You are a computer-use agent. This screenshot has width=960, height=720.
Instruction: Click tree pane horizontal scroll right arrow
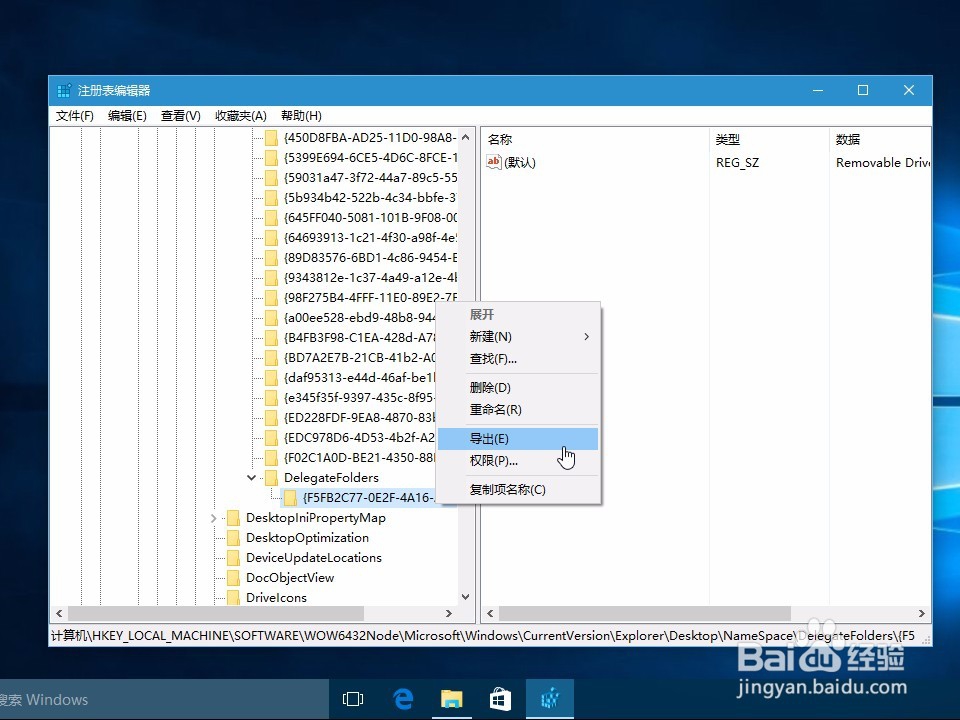[449, 613]
